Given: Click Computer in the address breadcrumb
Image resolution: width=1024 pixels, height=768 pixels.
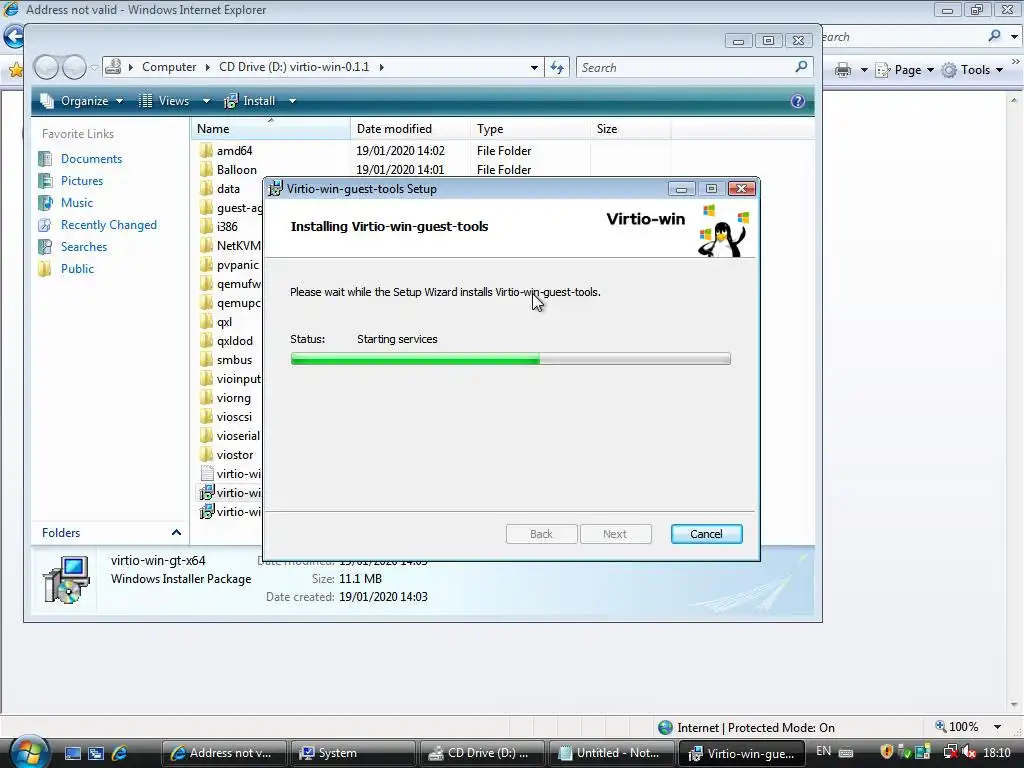Looking at the screenshot, I should coord(169,67).
